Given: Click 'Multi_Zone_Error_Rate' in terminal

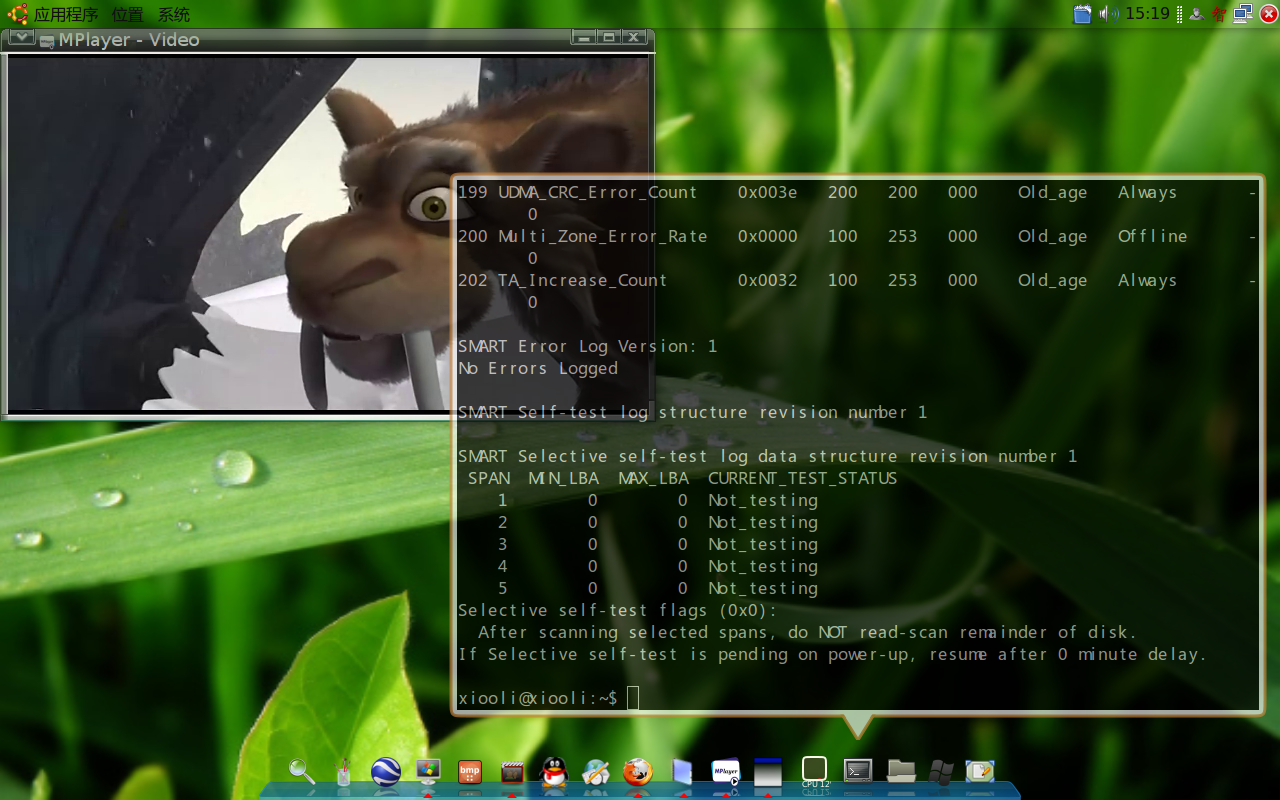Looking at the screenshot, I should click(x=603, y=236).
